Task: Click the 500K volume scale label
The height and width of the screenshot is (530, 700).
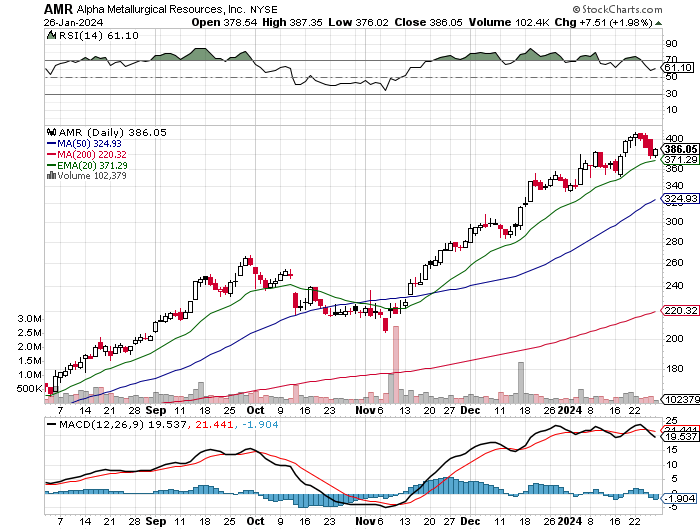Action: tap(29, 388)
